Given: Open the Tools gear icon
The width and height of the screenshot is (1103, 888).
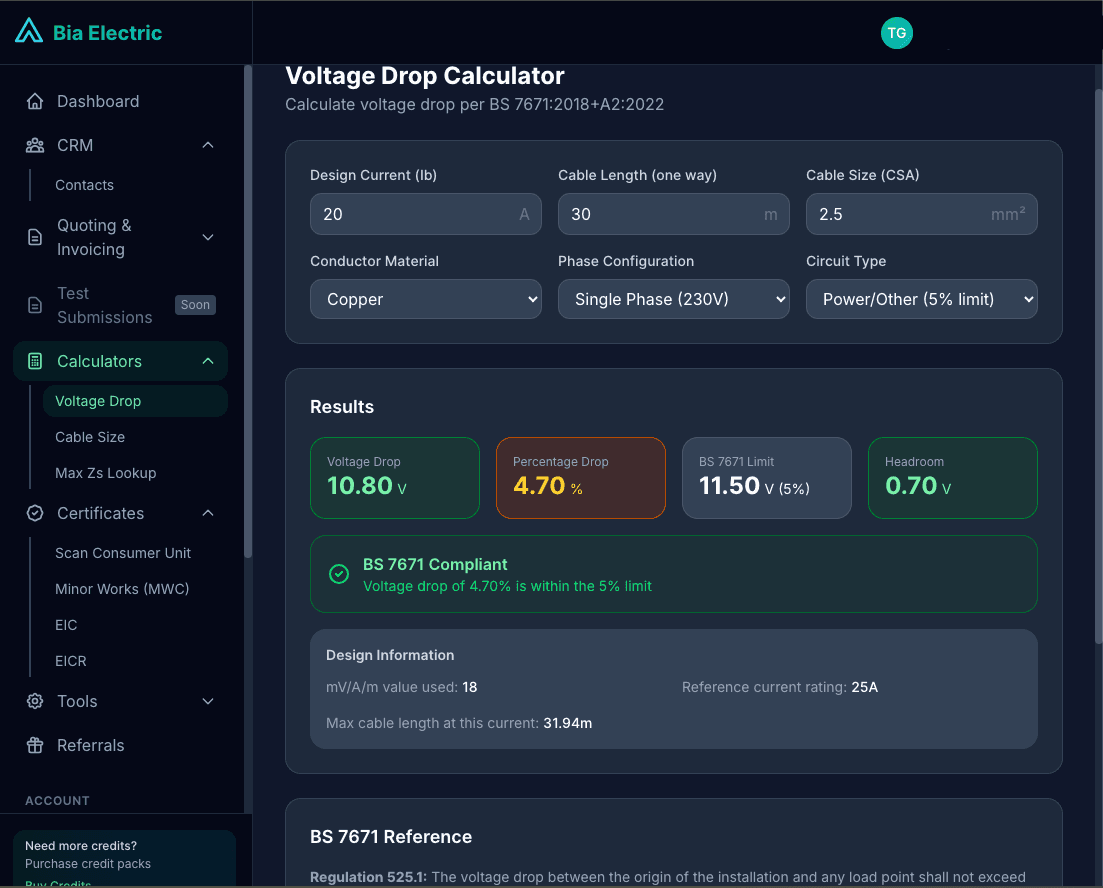Looking at the screenshot, I should click(33, 701).
